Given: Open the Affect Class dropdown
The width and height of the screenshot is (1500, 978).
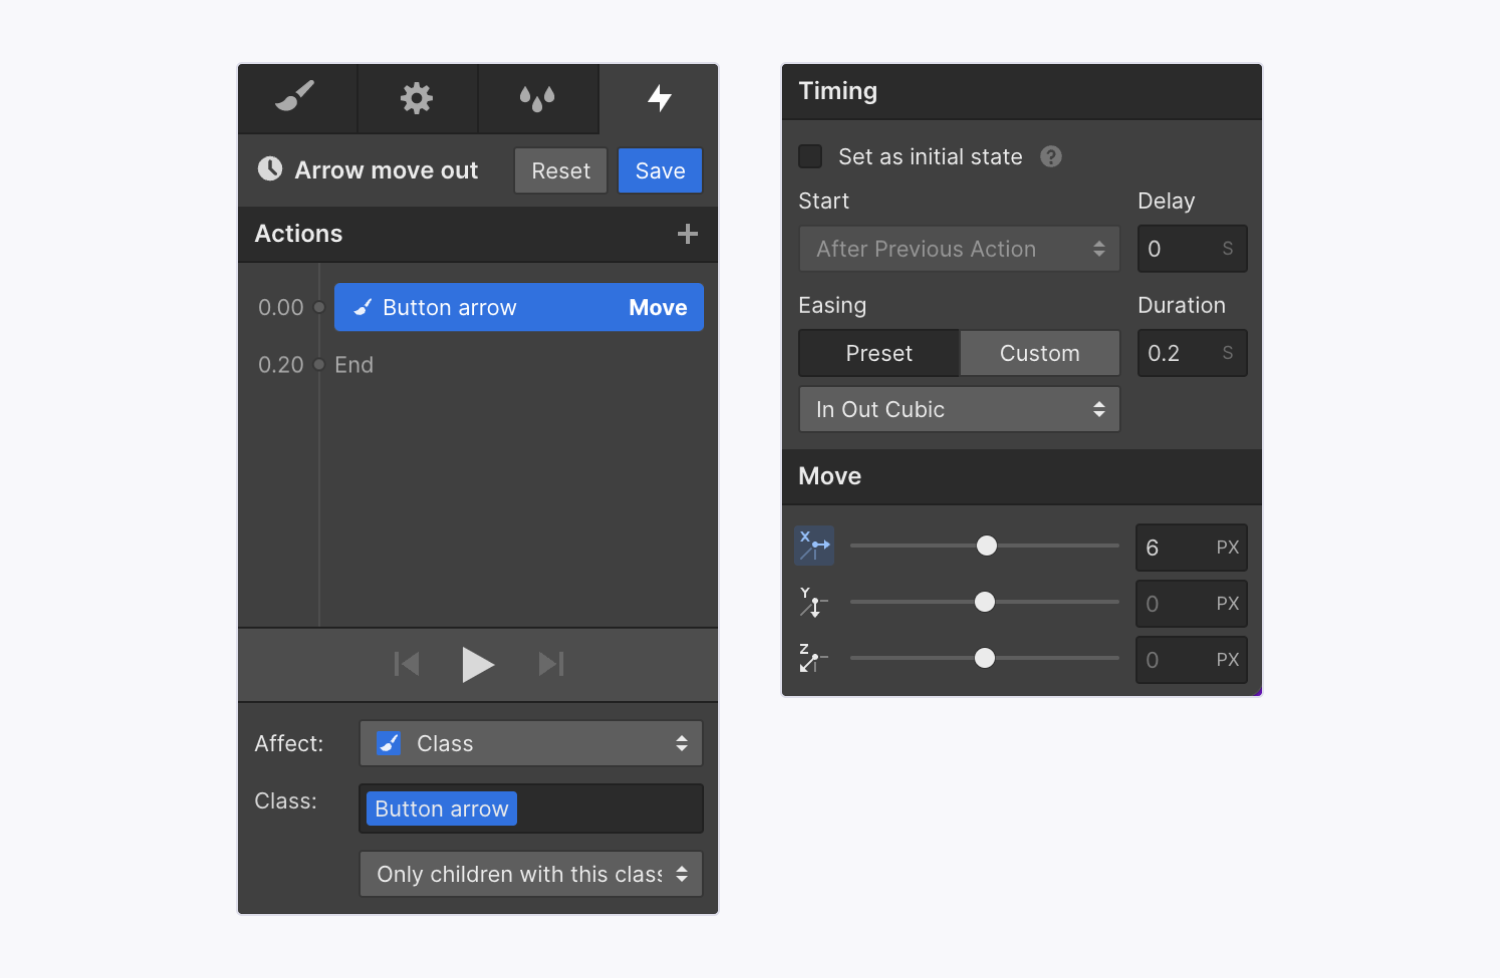Looking at the screenshot, I should pyautogui.click(x=531, y=743).
